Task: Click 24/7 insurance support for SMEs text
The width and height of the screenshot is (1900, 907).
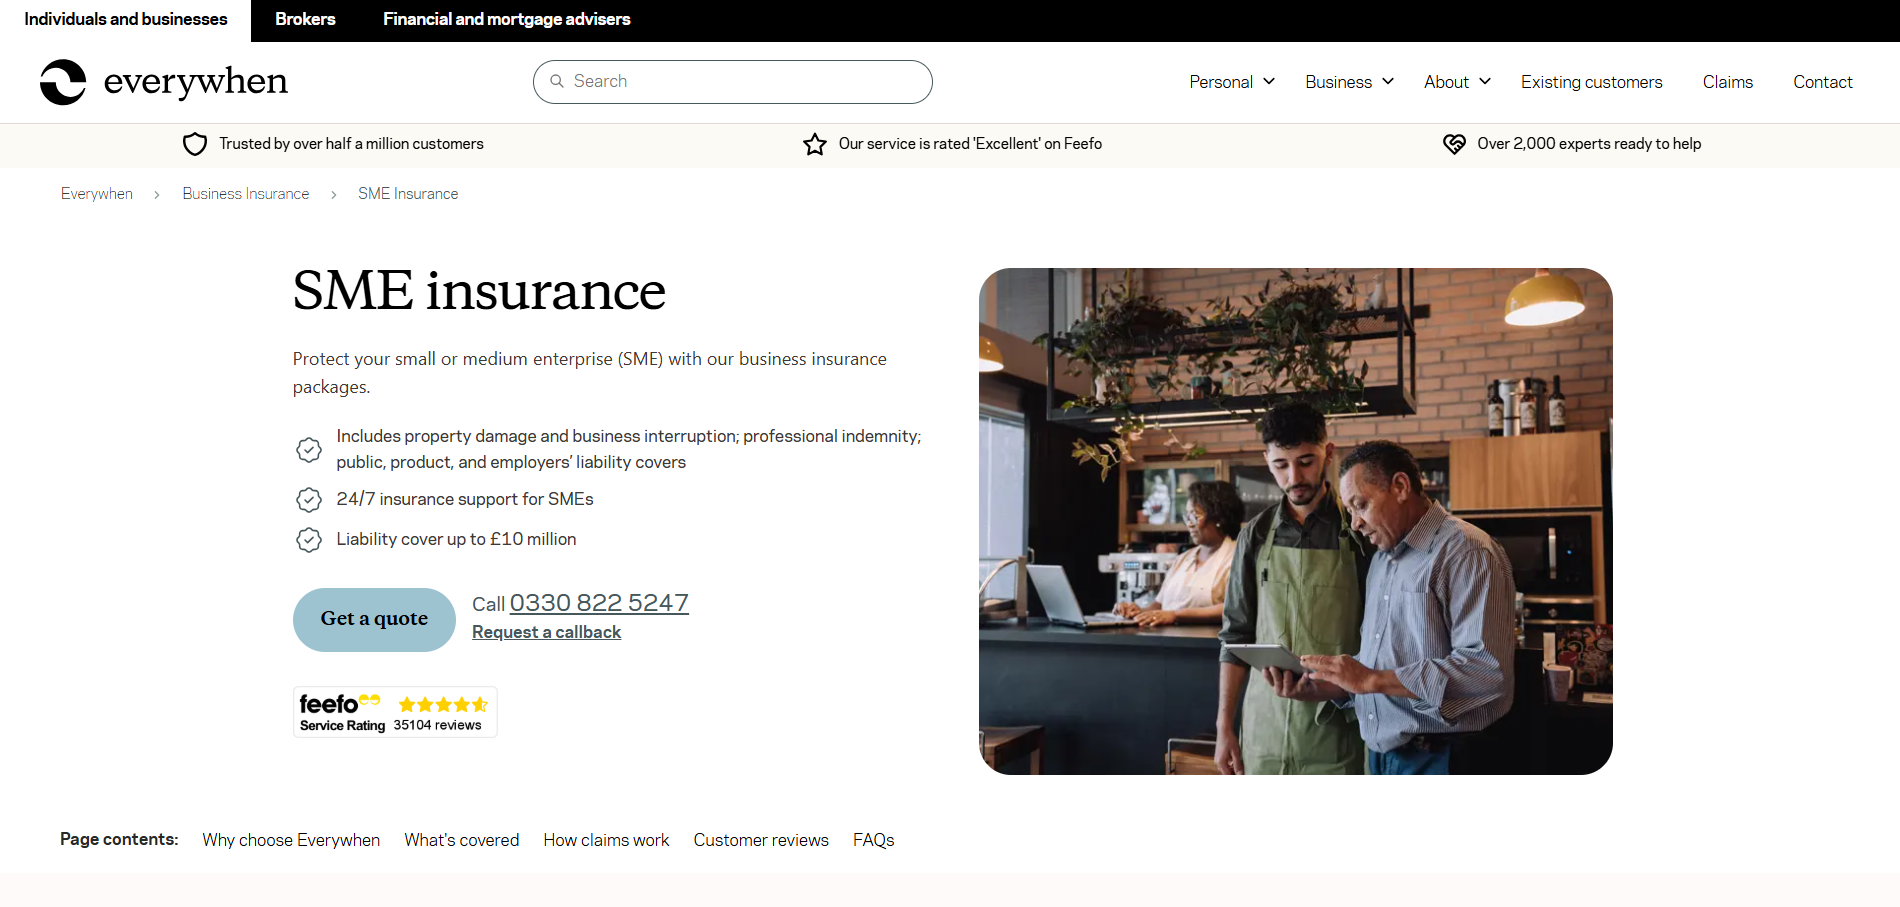Action: click(x=465, y=499)
